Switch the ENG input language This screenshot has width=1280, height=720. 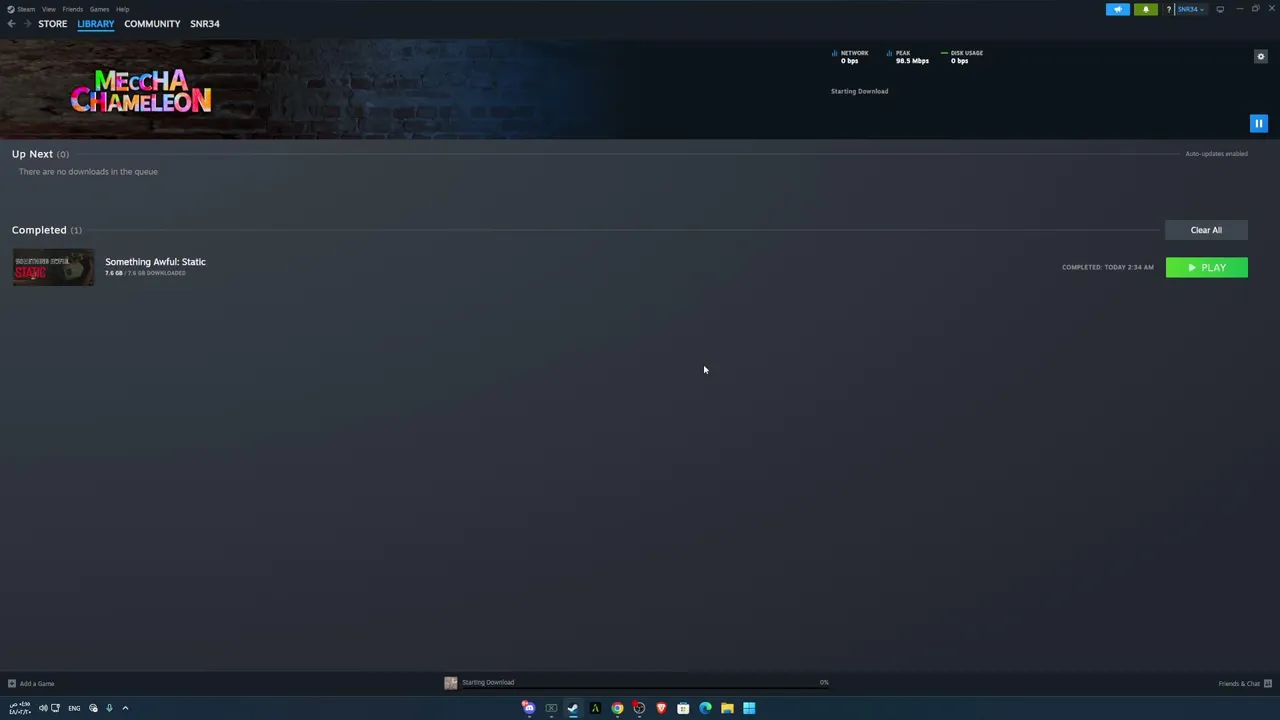pos(74,708)
